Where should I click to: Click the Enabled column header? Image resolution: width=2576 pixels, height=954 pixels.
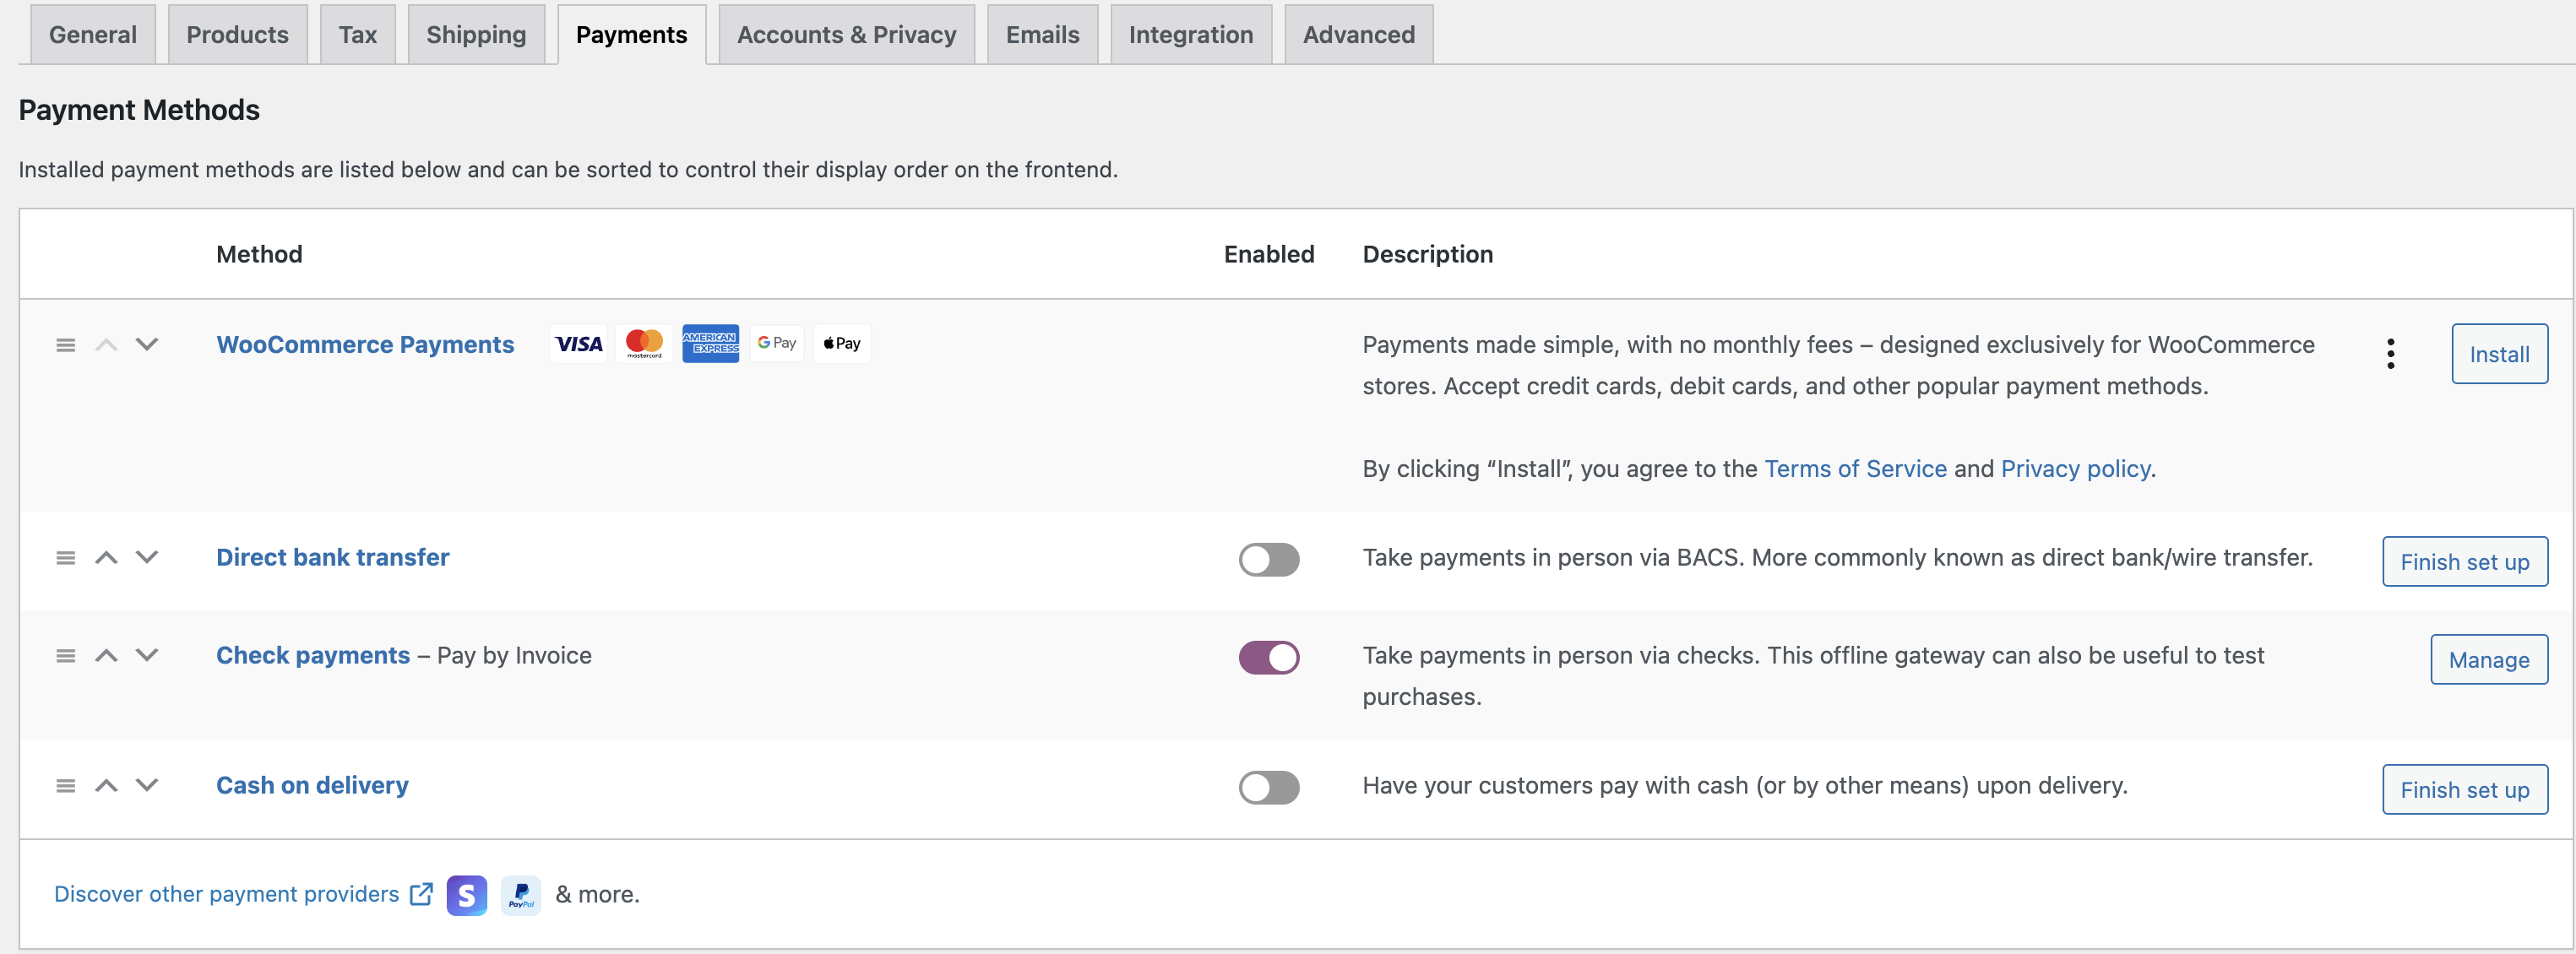(1269, 255)
